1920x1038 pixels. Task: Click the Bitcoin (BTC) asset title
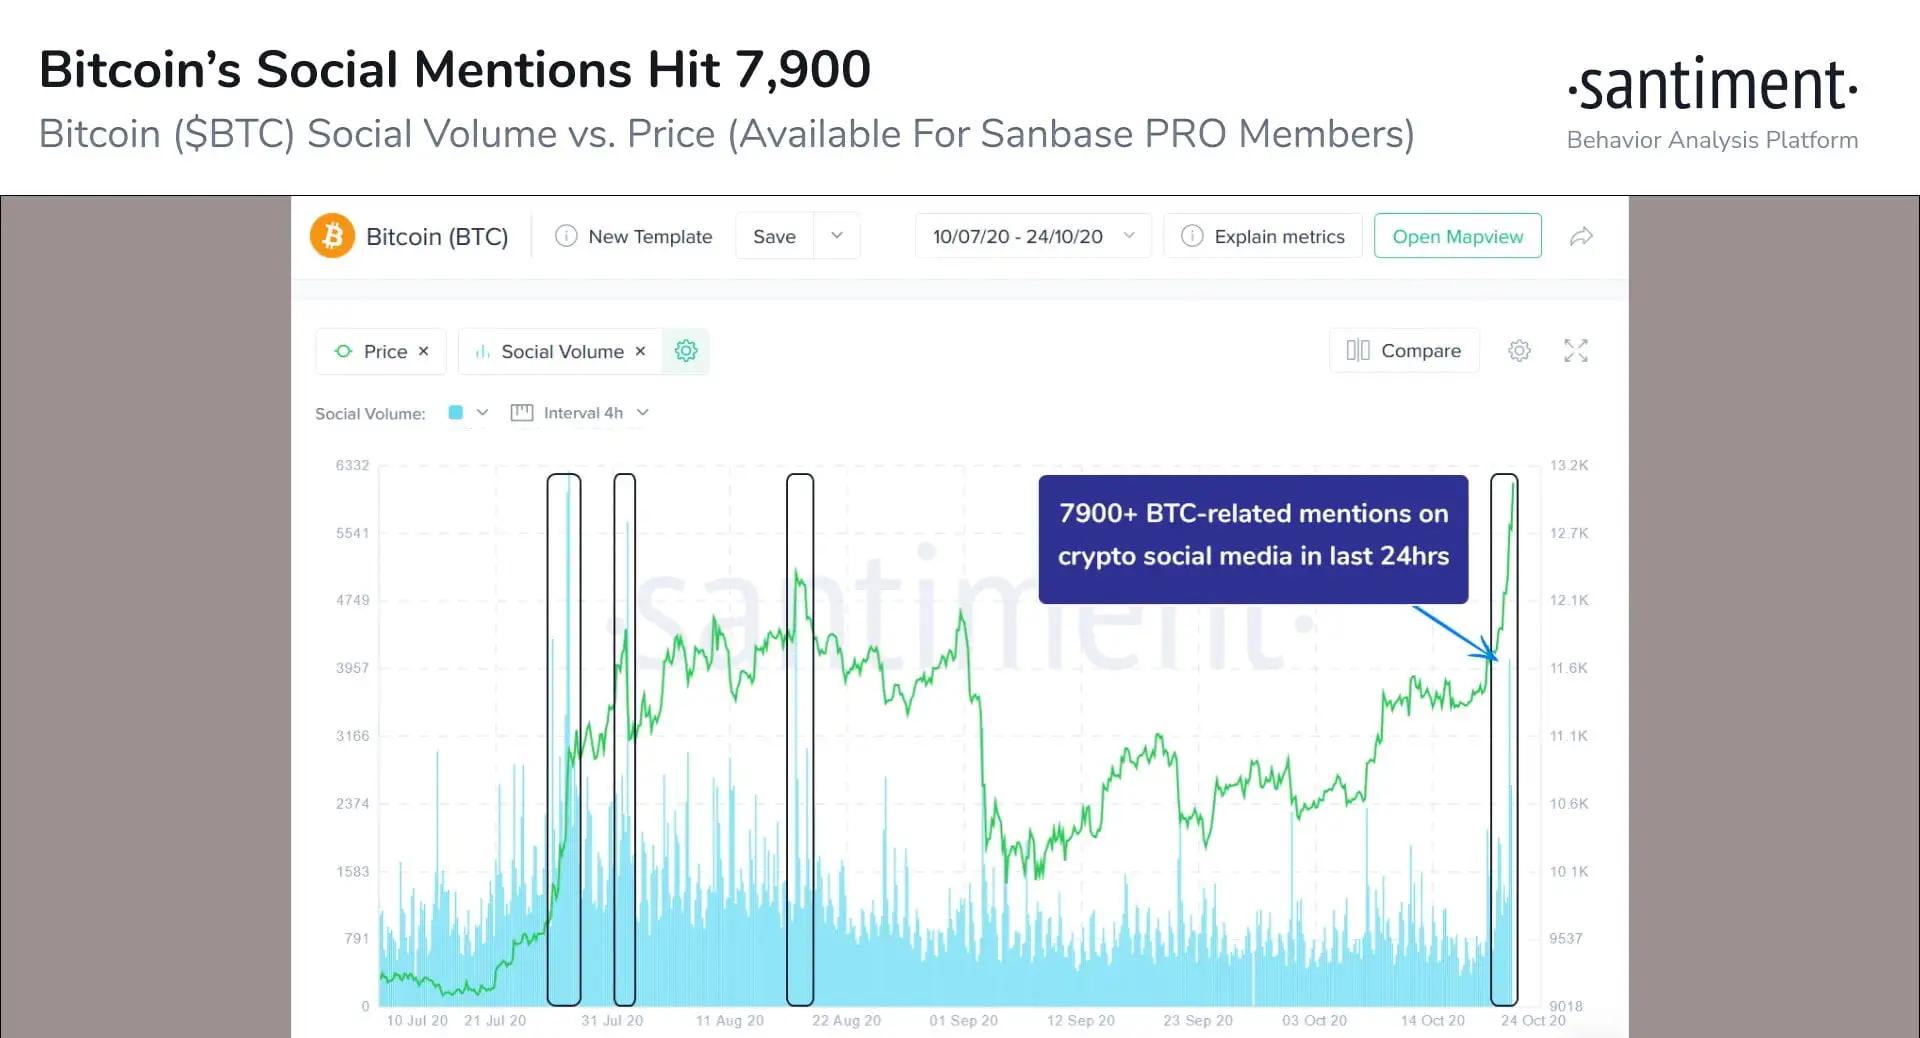437,236
